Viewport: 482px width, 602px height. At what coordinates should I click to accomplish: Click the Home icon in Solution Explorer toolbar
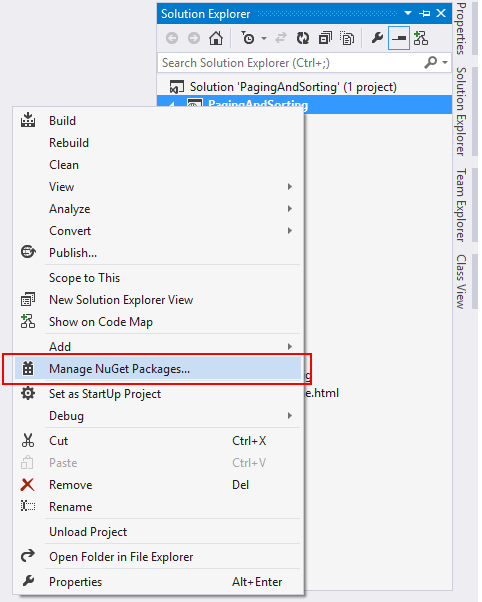click(216, 38)
